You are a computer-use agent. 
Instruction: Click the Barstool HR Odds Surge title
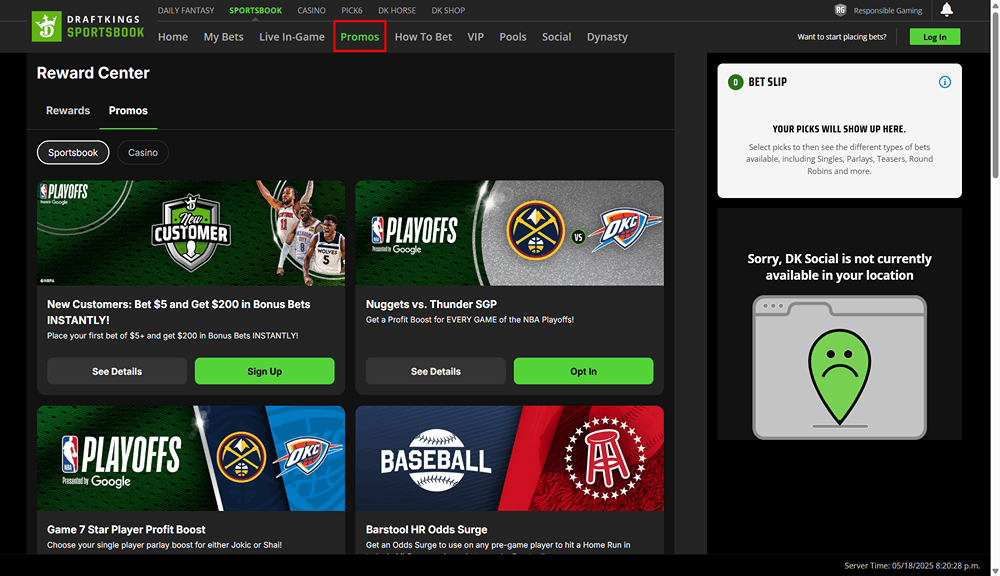[x=427, y=529]
